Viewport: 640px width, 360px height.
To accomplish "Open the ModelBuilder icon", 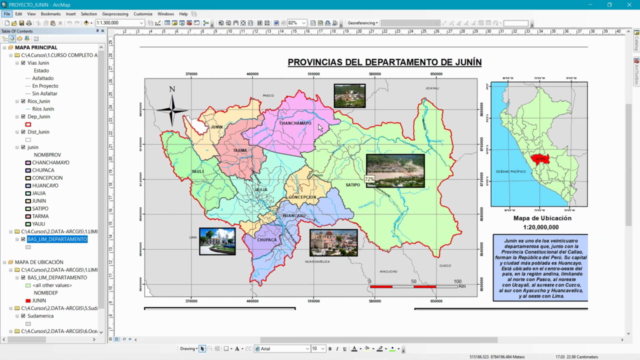I will (x=206, y=23).
